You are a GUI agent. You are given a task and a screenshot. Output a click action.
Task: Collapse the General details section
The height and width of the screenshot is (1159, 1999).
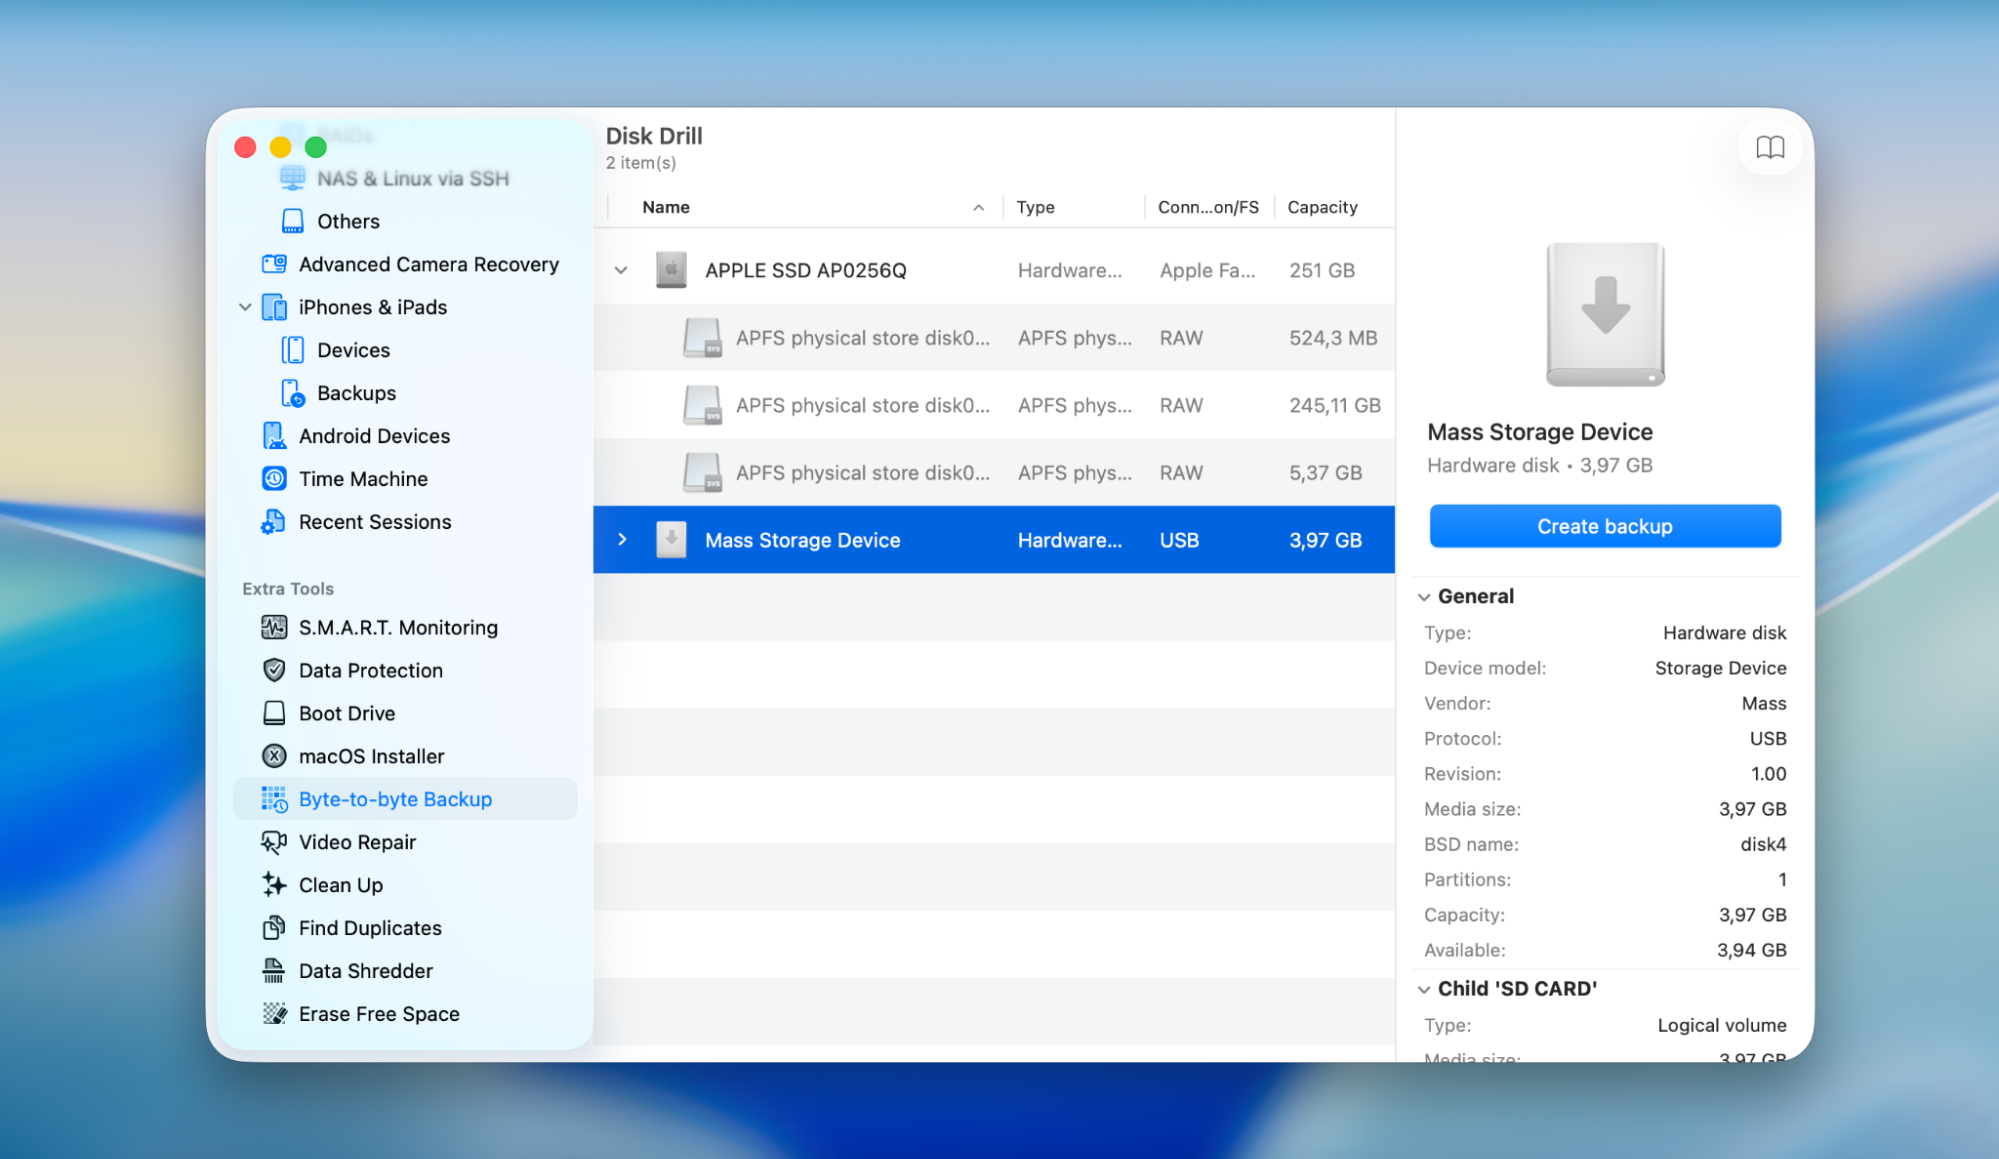1424,597
